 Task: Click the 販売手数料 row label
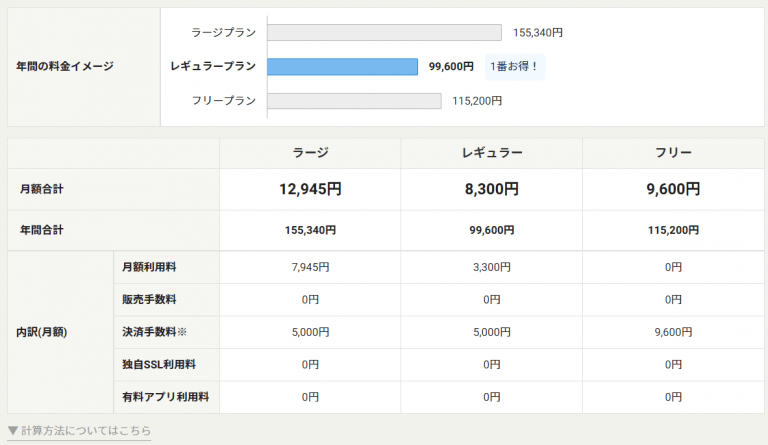pos(149,299)
